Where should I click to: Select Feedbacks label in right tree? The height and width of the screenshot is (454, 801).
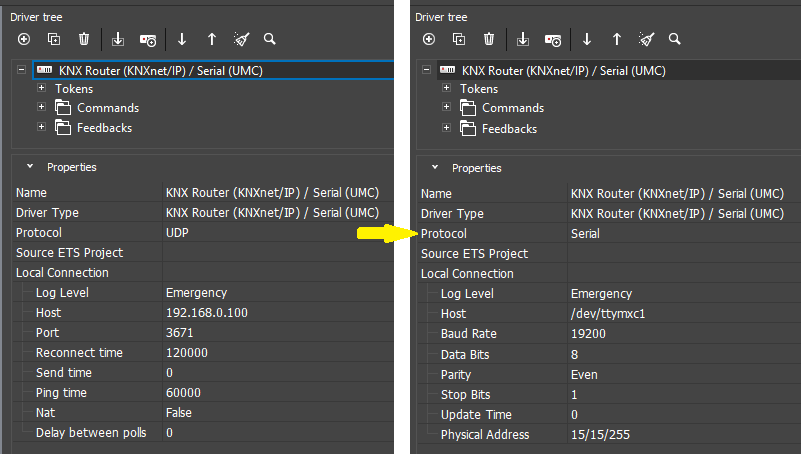click(x=509, y=129)
